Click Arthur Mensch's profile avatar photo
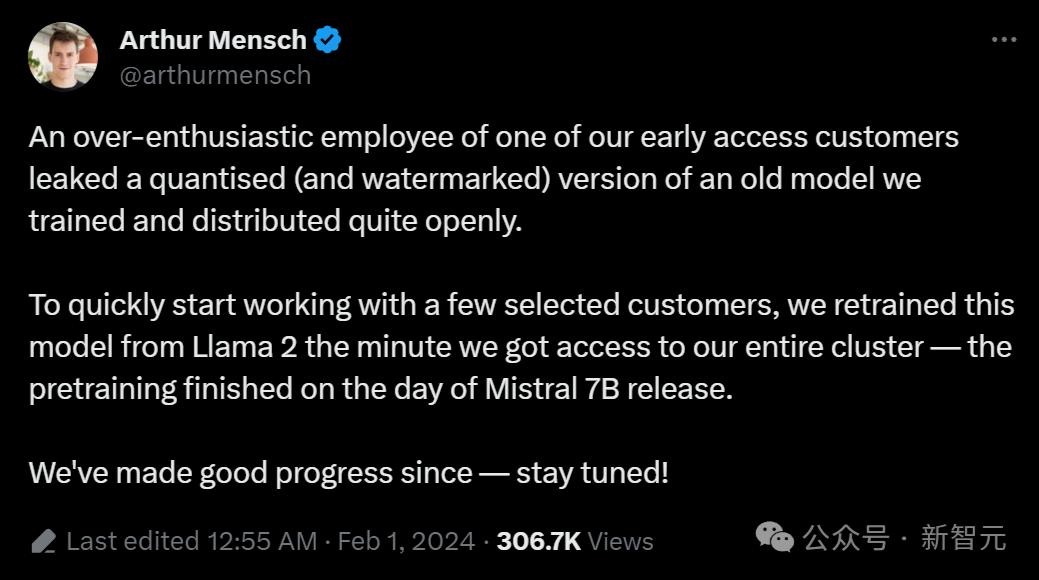This screenshot has width=1039, height=580. tap(62, 56)
